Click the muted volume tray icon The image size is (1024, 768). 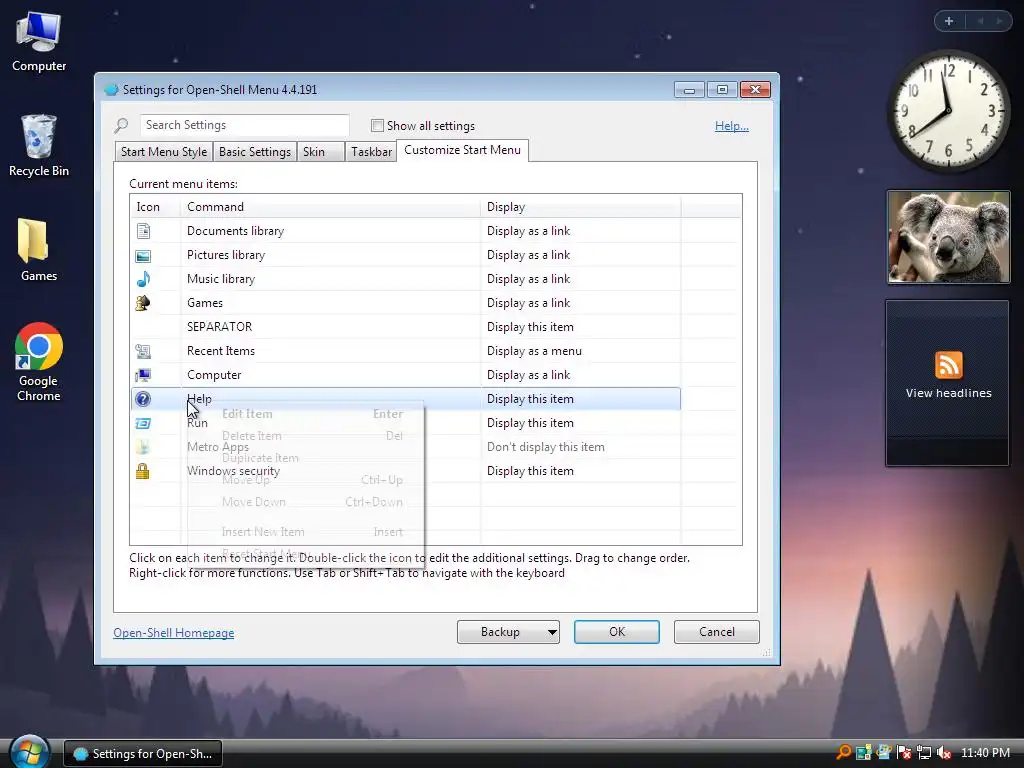[x=944, y=753]
